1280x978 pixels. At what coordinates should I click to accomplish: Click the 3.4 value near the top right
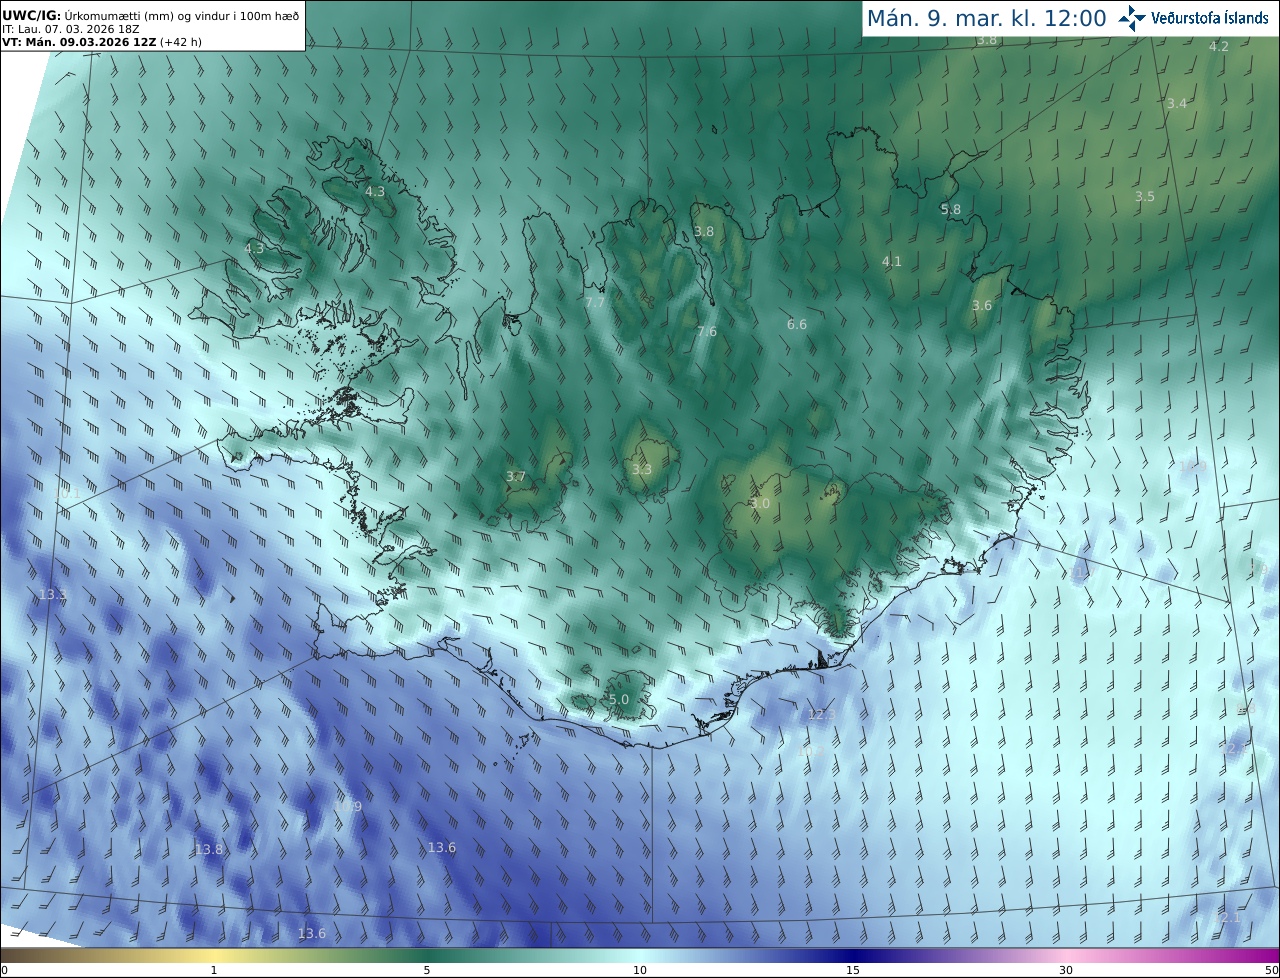click(x=1176, y=104)
